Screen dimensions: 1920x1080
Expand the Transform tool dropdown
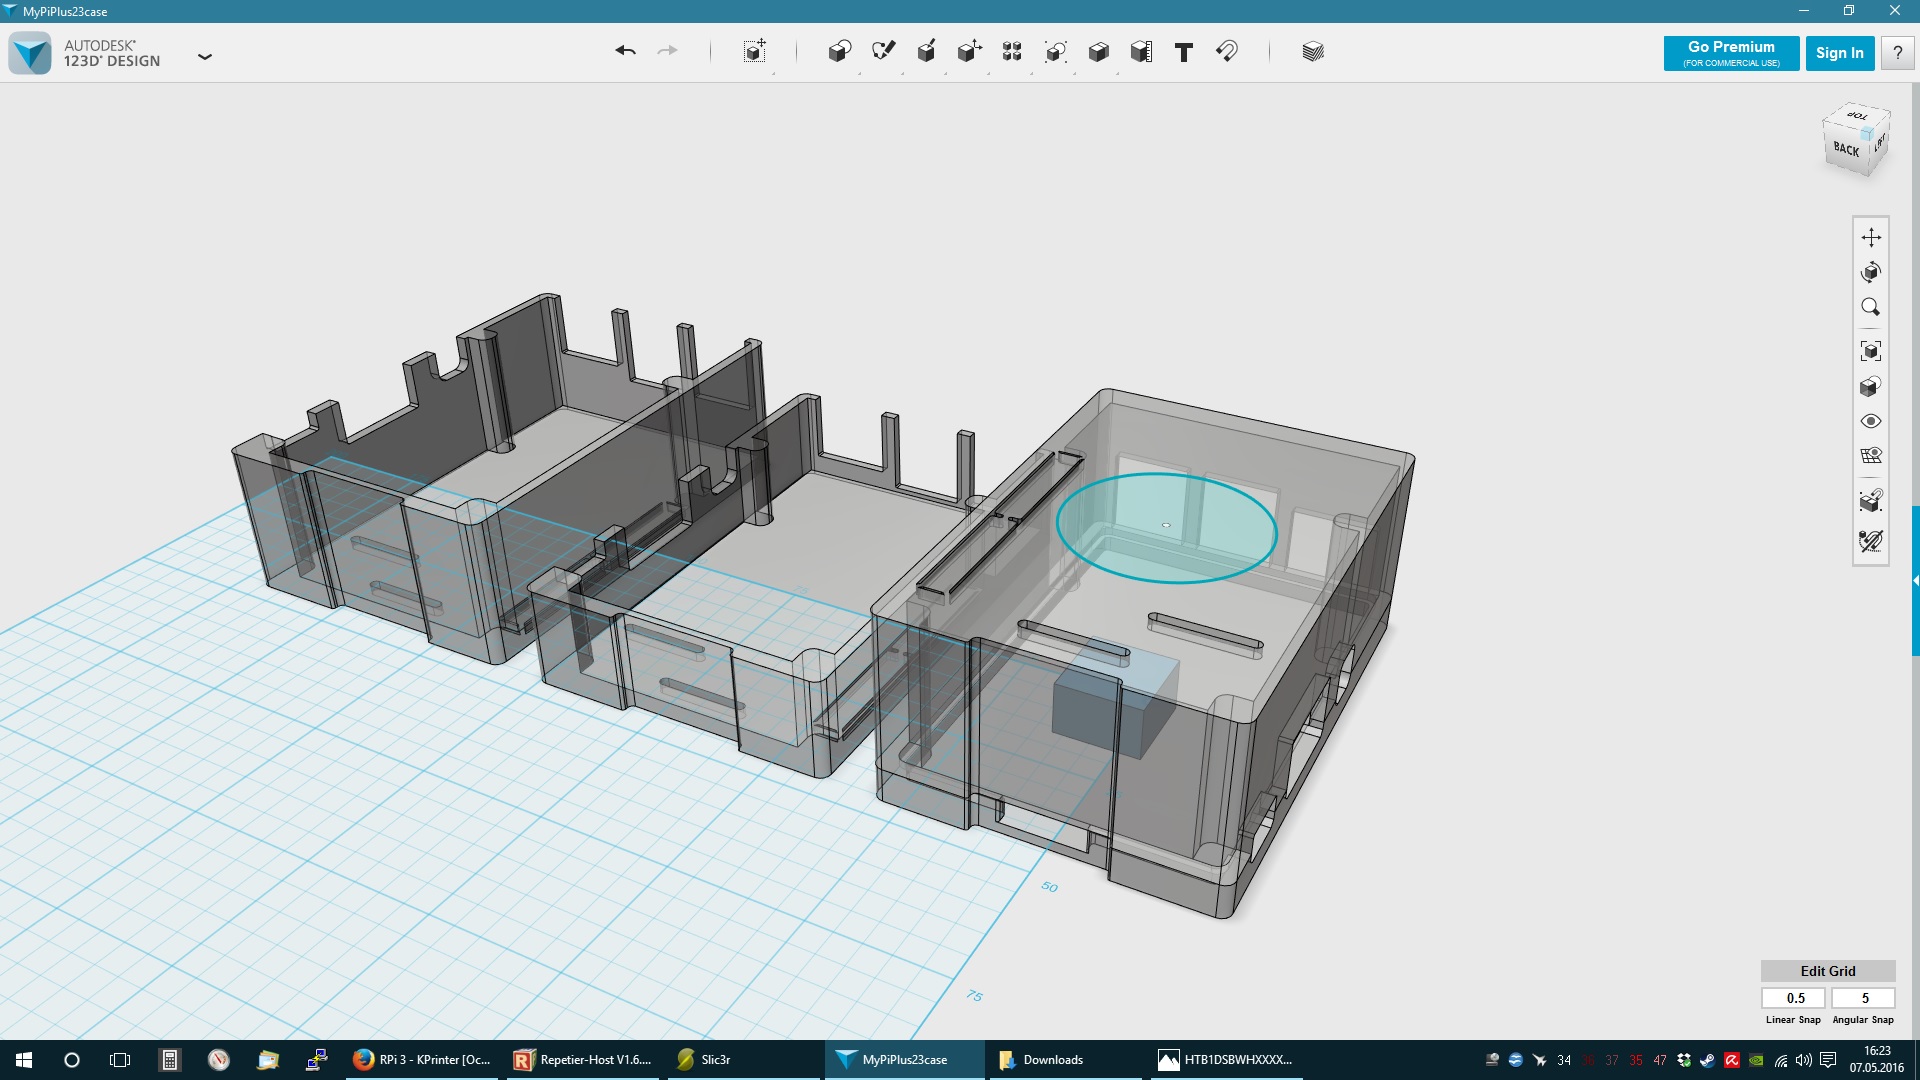755,51
